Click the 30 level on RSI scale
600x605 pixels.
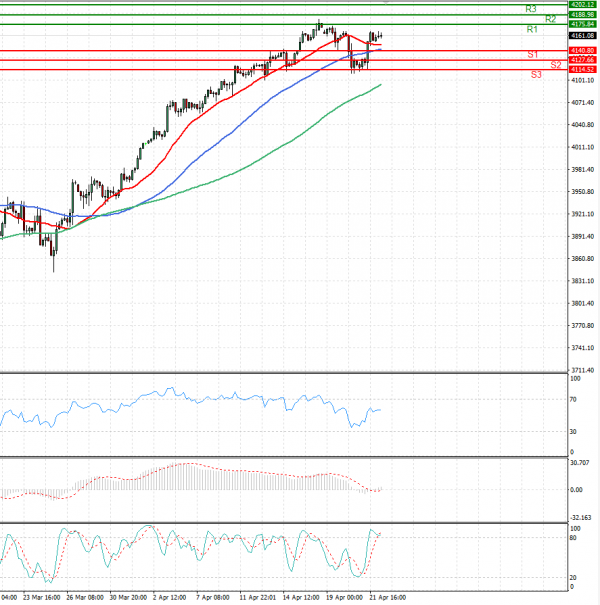(573, 432)
